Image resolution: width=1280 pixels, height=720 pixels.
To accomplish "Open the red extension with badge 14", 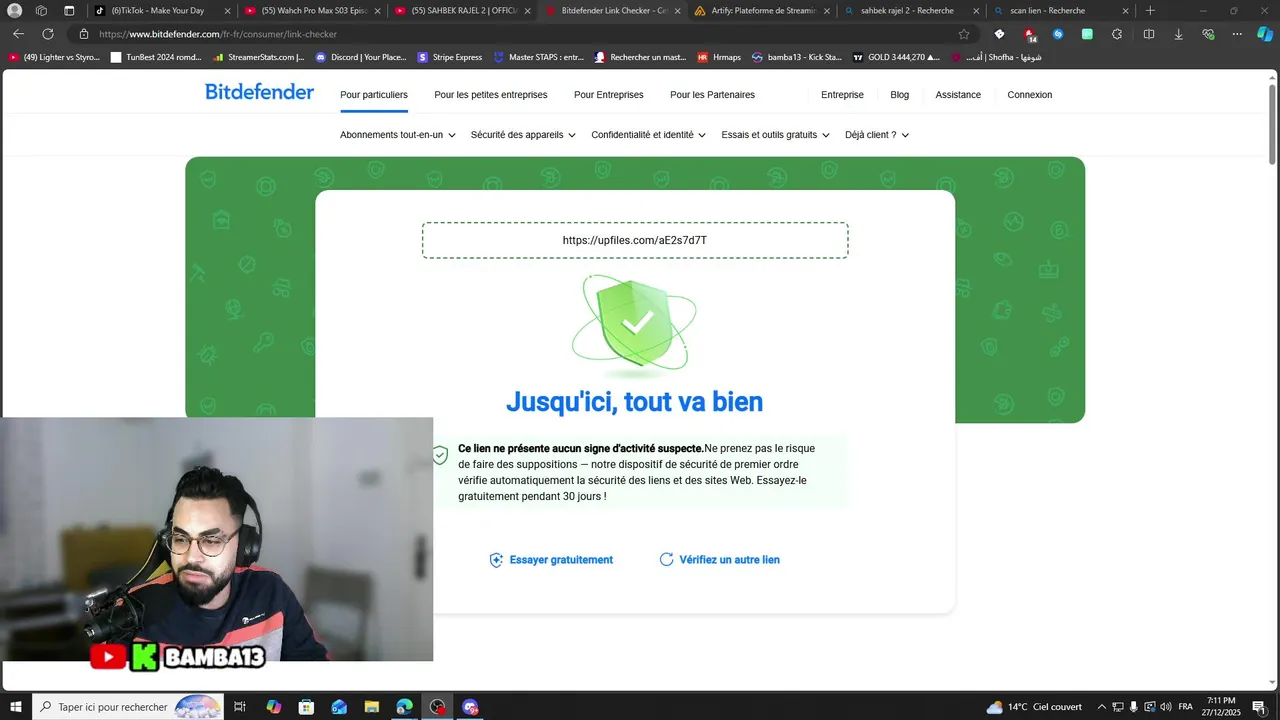I will click(1029, 34).
